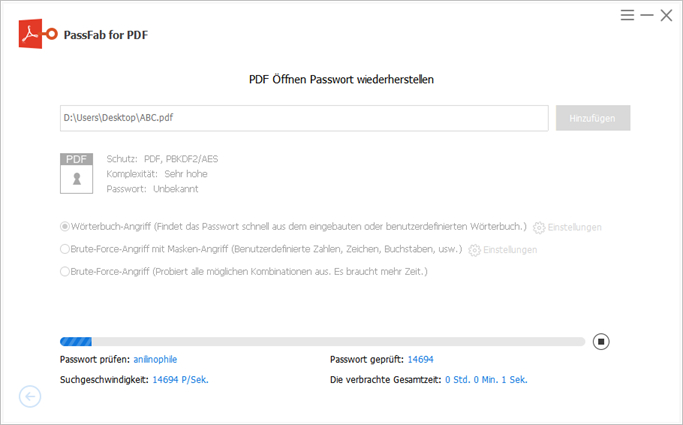
Task: Click Einstellungen link beside mask attack
Action: click(x=510, y=250)
